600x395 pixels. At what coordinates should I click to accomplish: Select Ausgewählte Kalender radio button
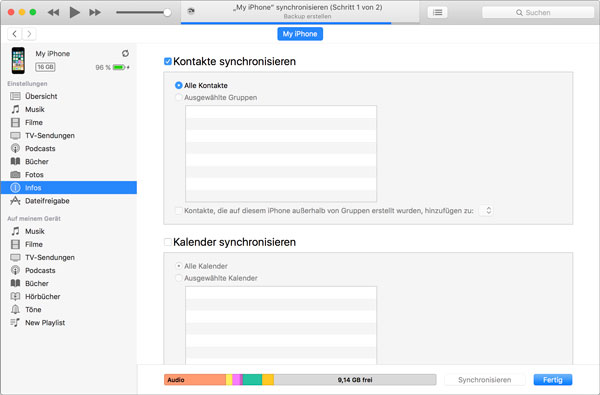(178, 278)
